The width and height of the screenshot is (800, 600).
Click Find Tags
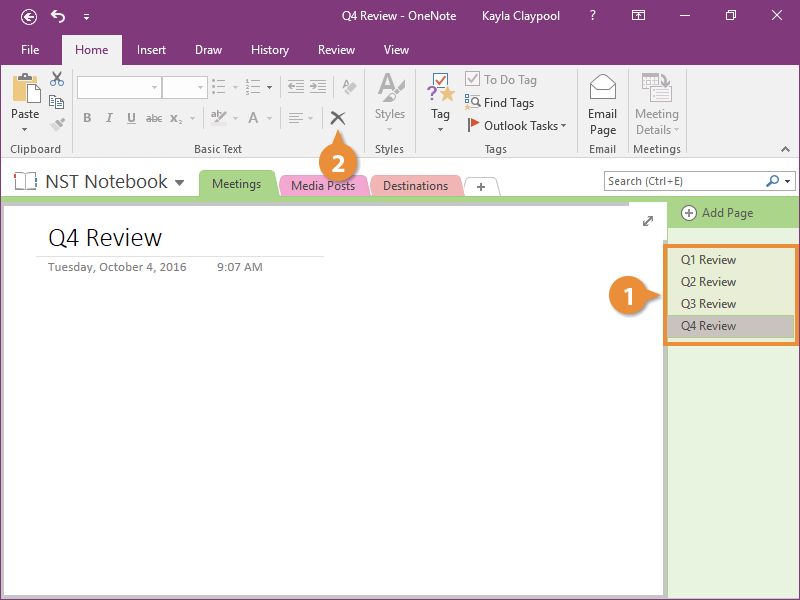coord(499,103)
